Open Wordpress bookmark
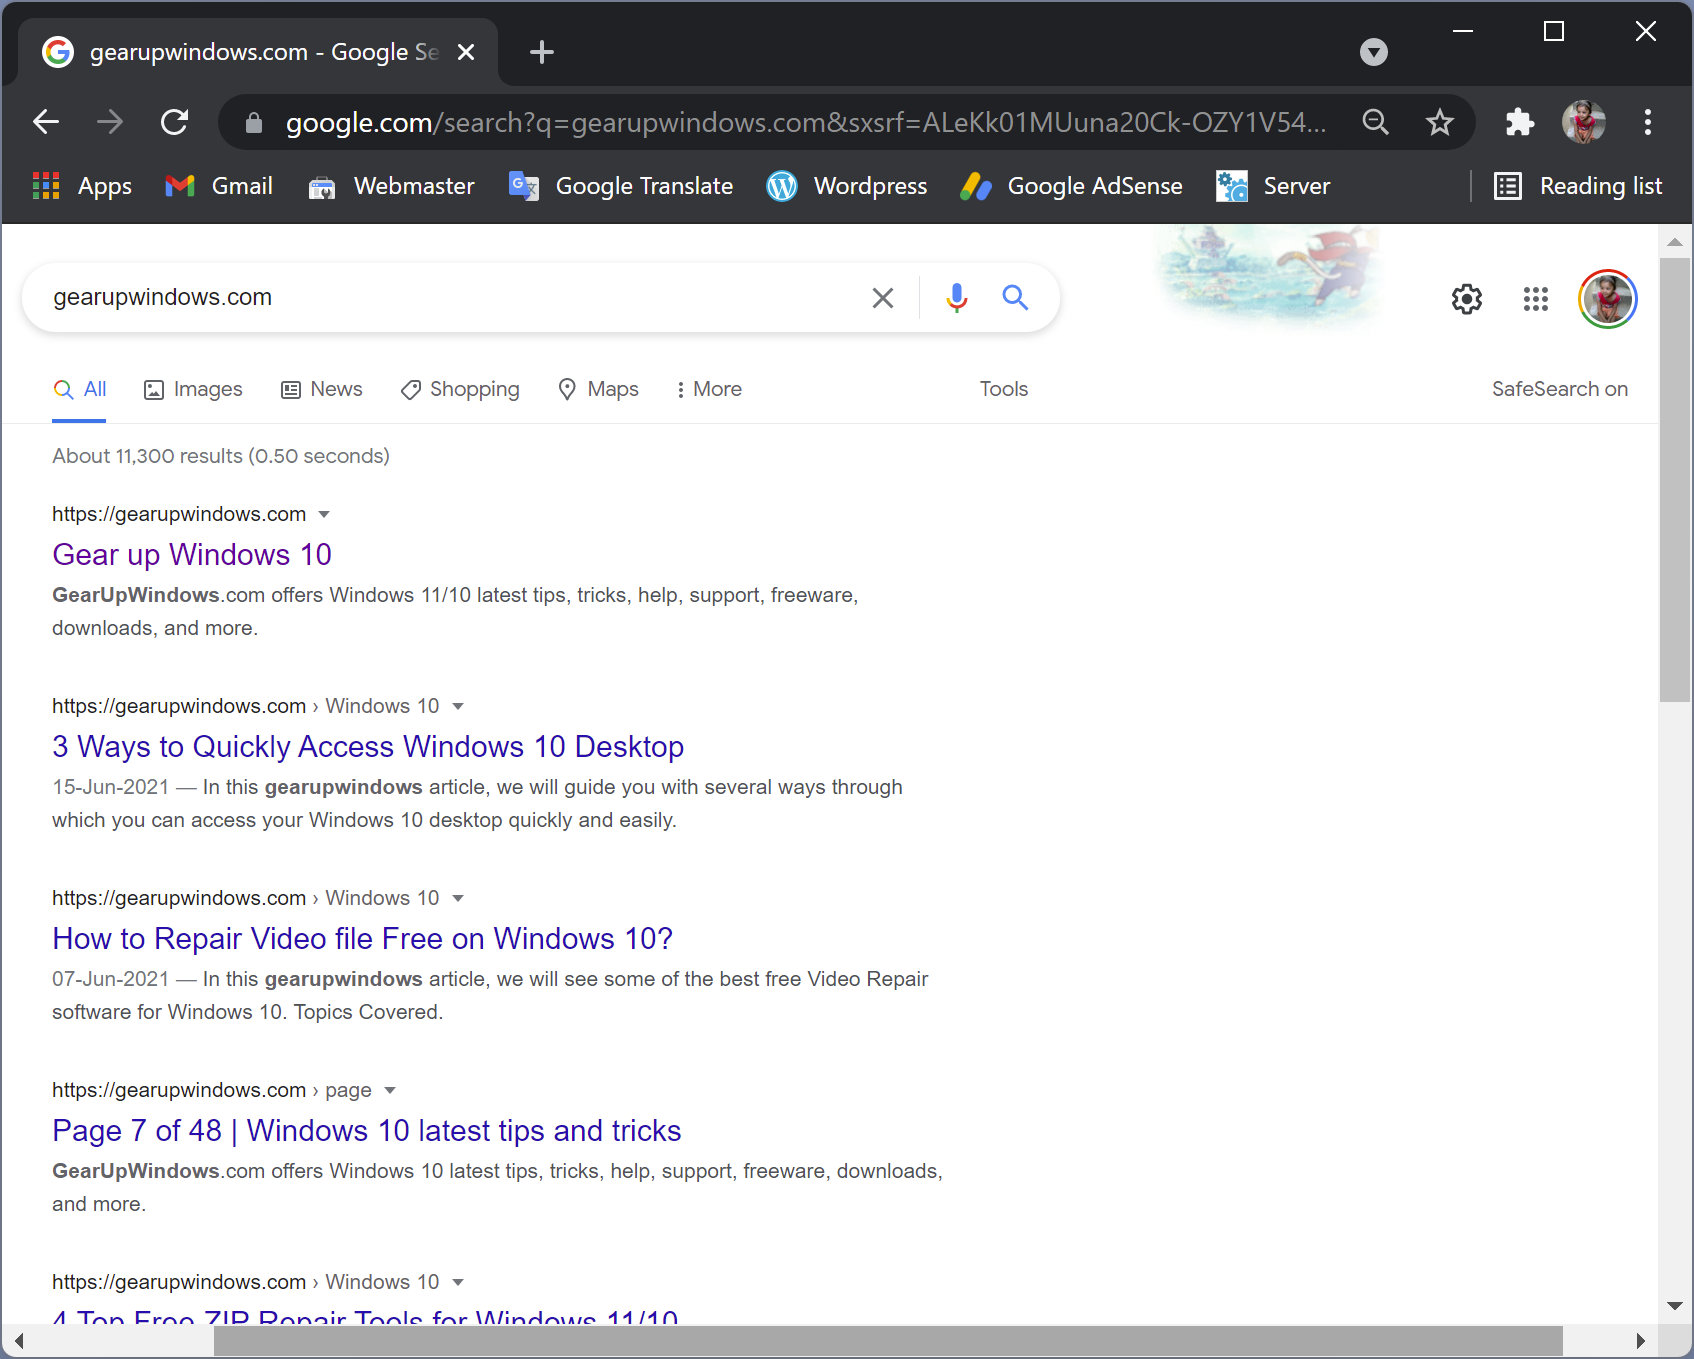 (847, 186)
